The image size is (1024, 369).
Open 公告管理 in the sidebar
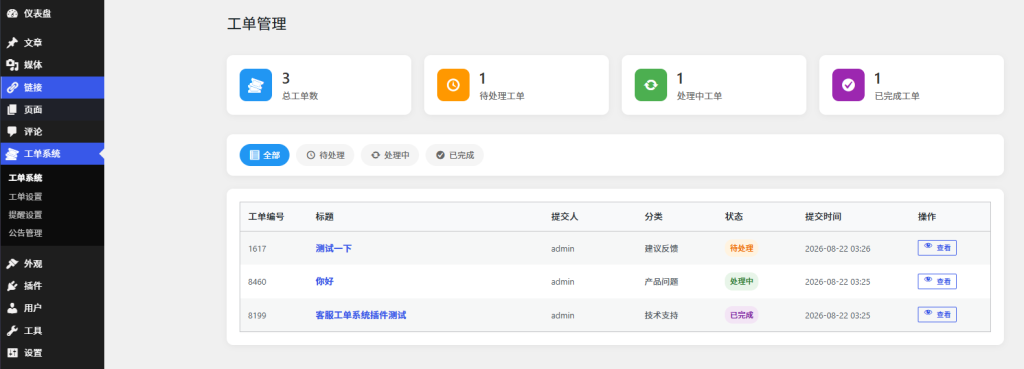tap(25, 233)
